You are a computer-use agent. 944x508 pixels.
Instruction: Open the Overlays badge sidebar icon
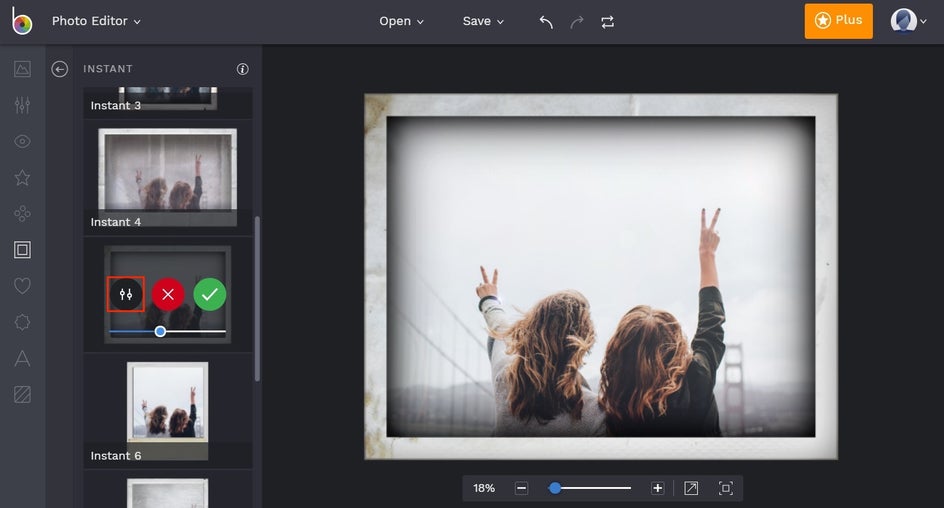point(22,322)
